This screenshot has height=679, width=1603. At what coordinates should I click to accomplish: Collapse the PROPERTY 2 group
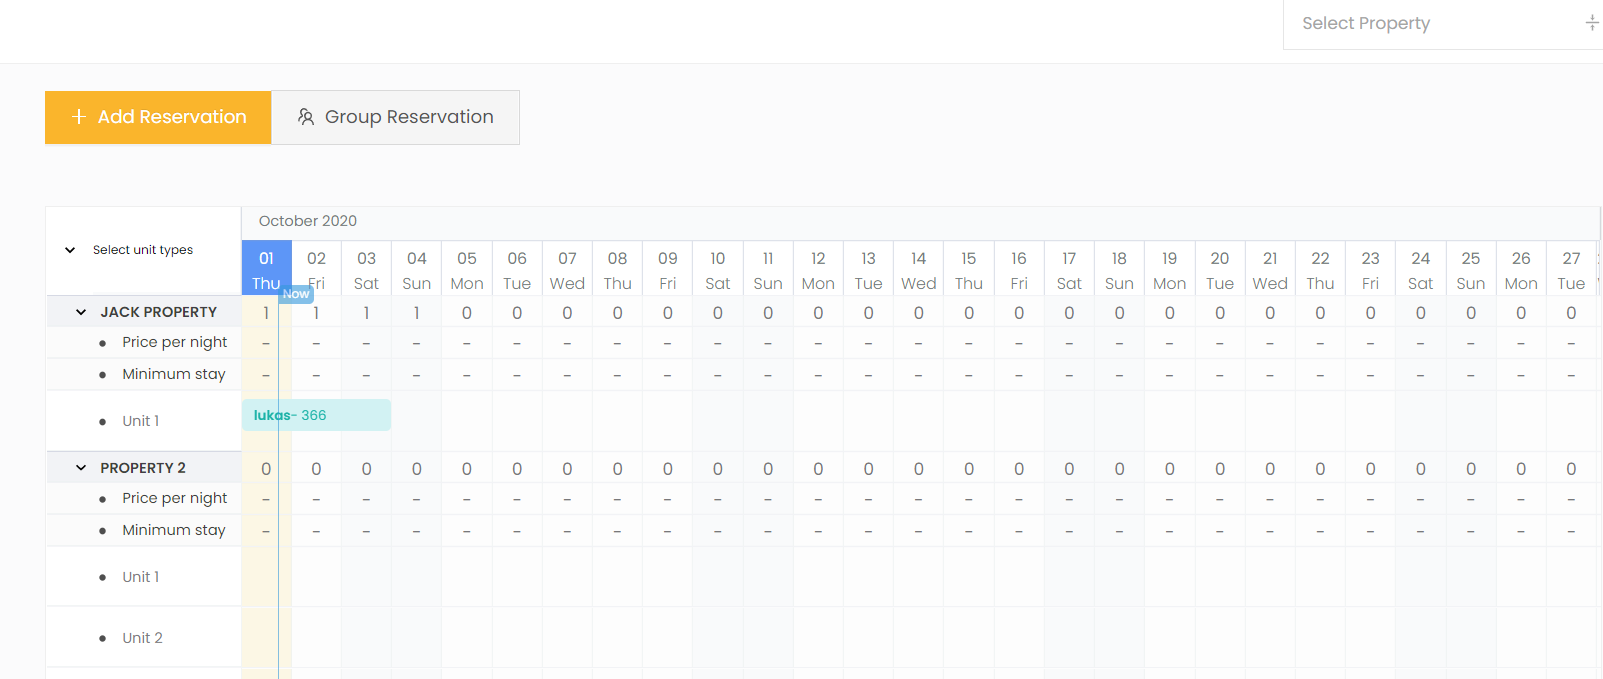81,467
